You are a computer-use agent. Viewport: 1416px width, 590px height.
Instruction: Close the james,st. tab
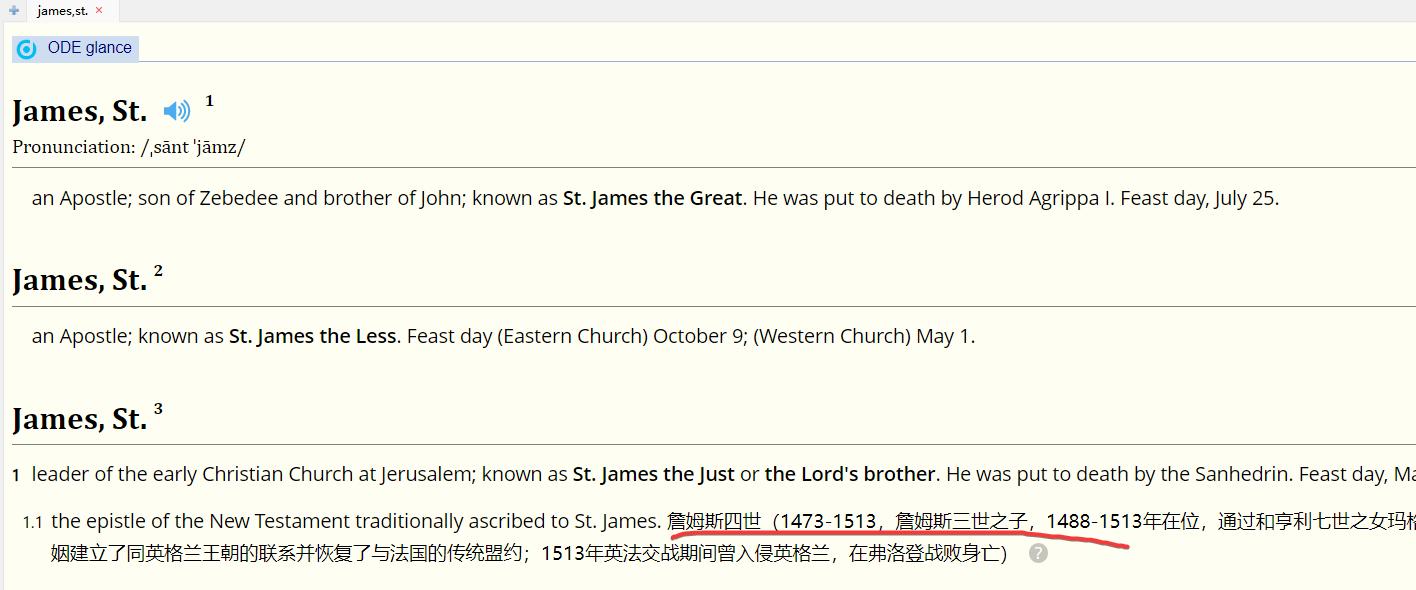pyautogui.click(x=99, y=10)
